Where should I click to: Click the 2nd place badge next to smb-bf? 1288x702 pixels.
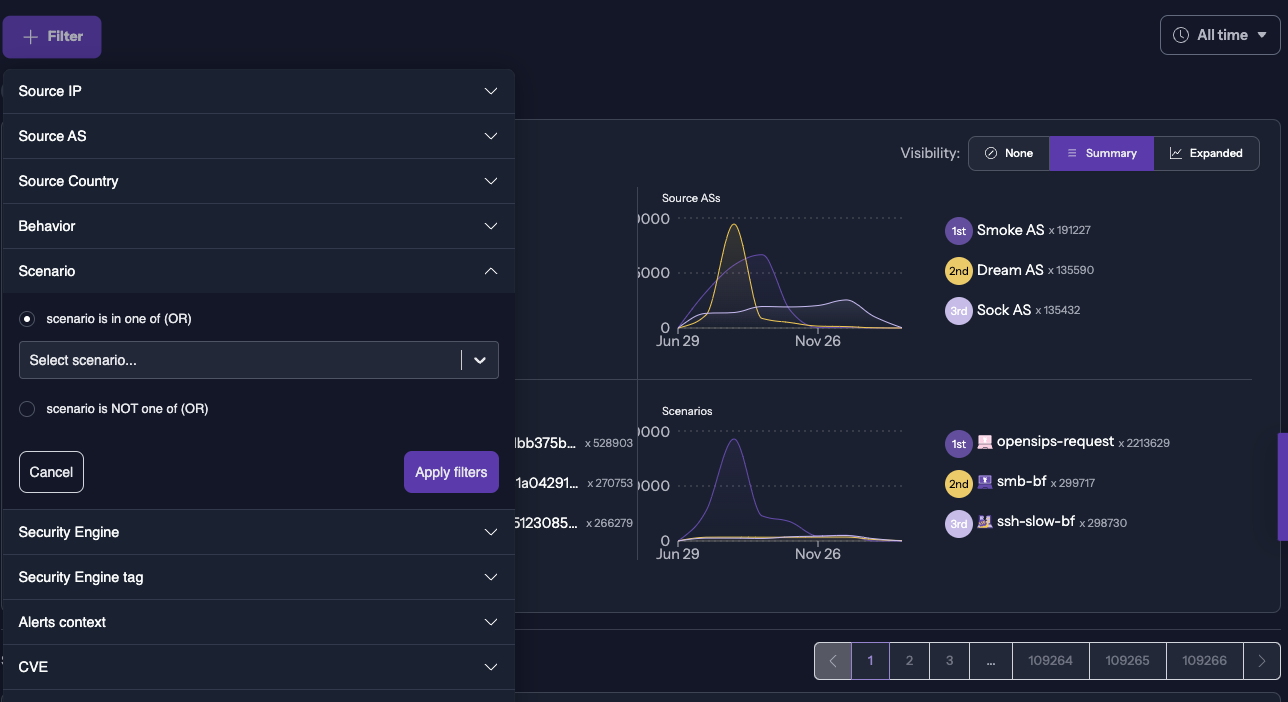pyautogui.click(x=958, y=484)
